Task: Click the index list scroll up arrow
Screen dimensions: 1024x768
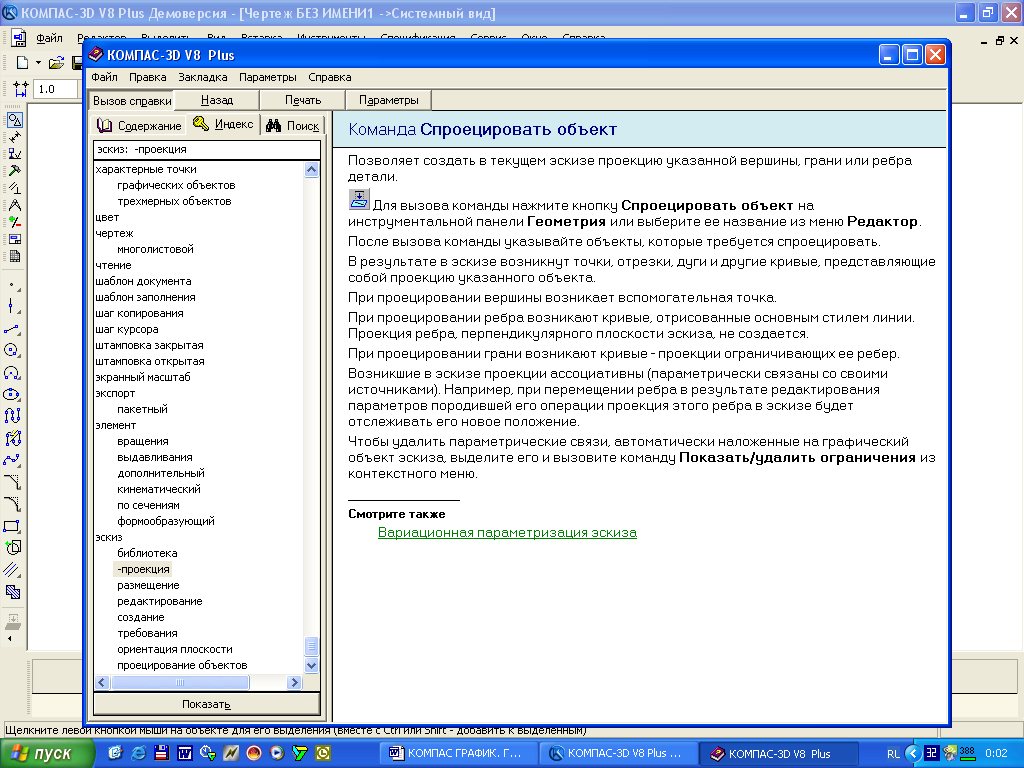Action: [312, 170]
